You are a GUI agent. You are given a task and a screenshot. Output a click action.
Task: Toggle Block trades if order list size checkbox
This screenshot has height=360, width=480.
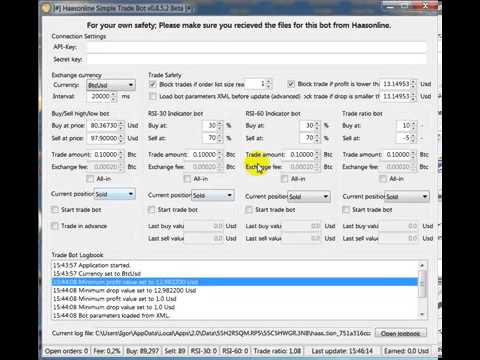[153, 84]
